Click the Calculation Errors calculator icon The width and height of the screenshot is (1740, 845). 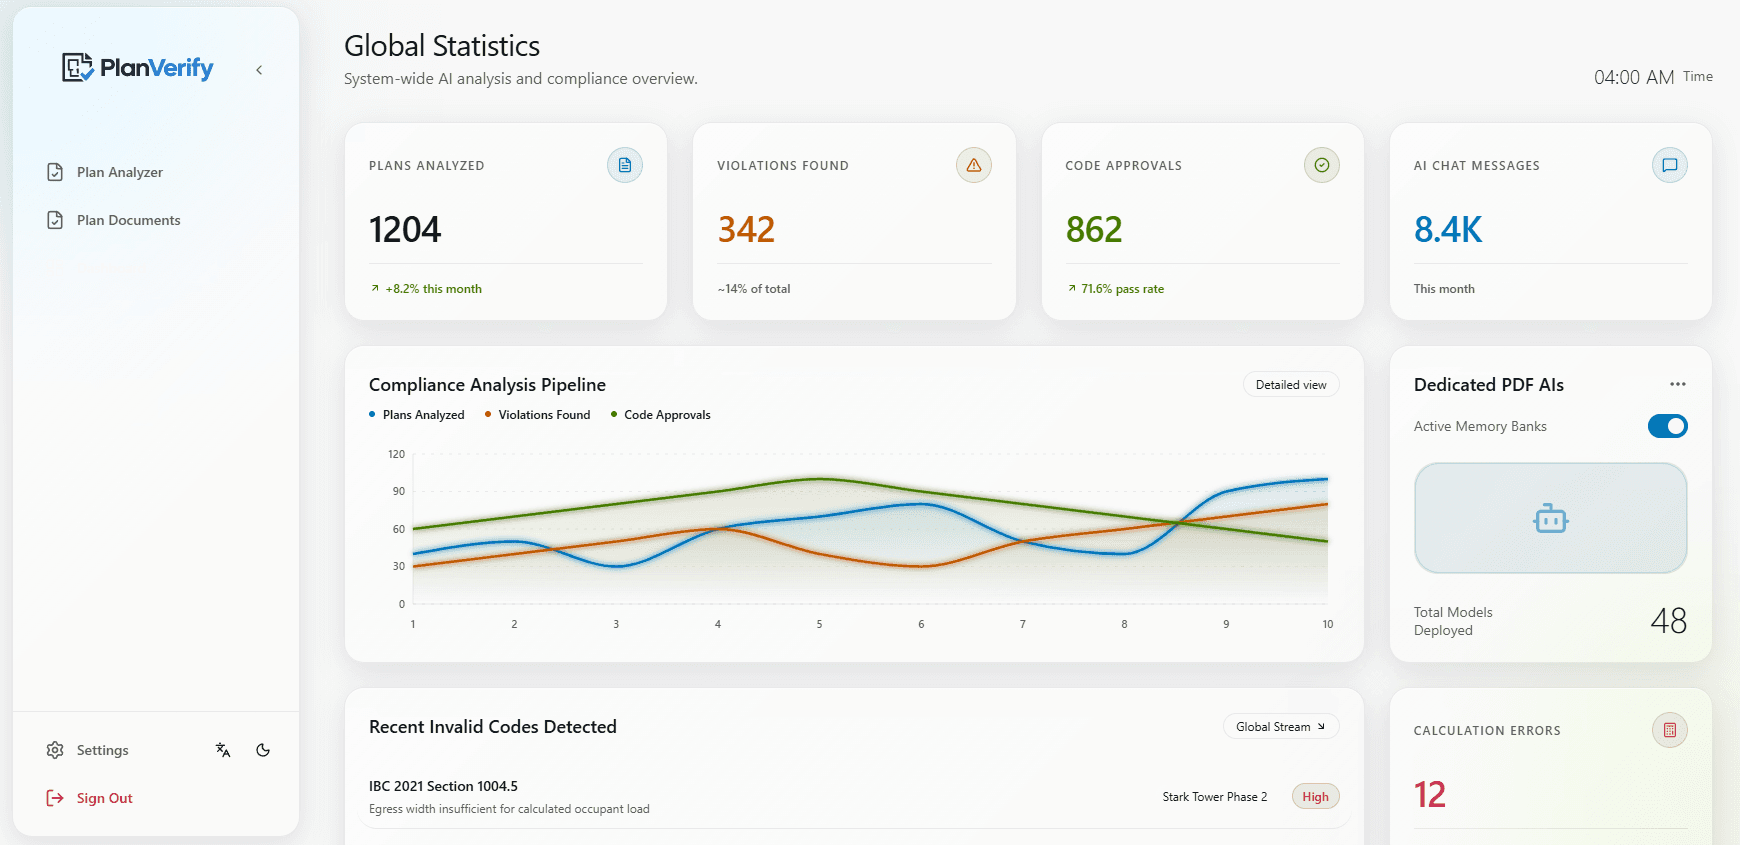[x=1670, y=730]
